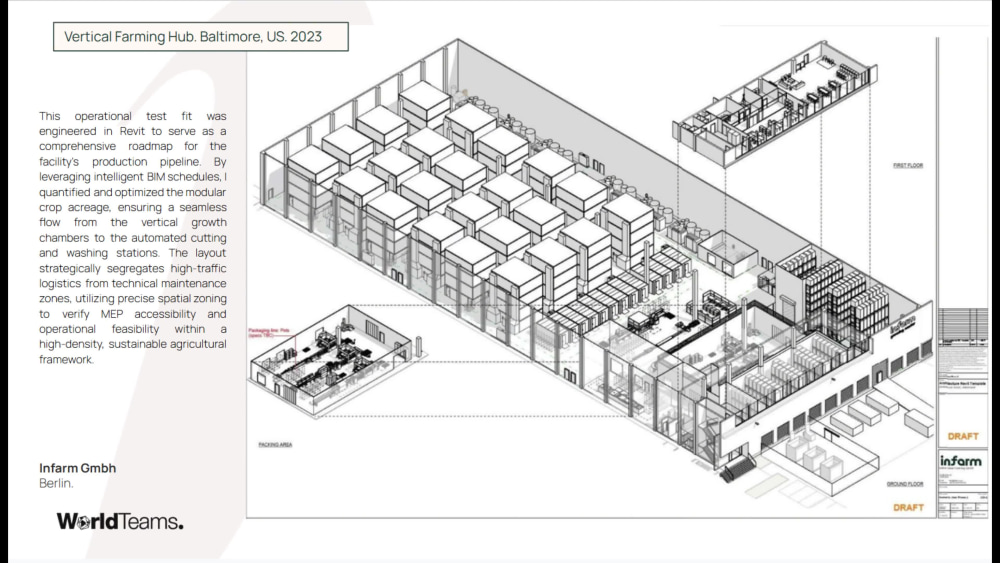Screen dimensions: 1000x563
Task: Click the "GROUND FLOOR" drawing label
Action: coord(905,484)
